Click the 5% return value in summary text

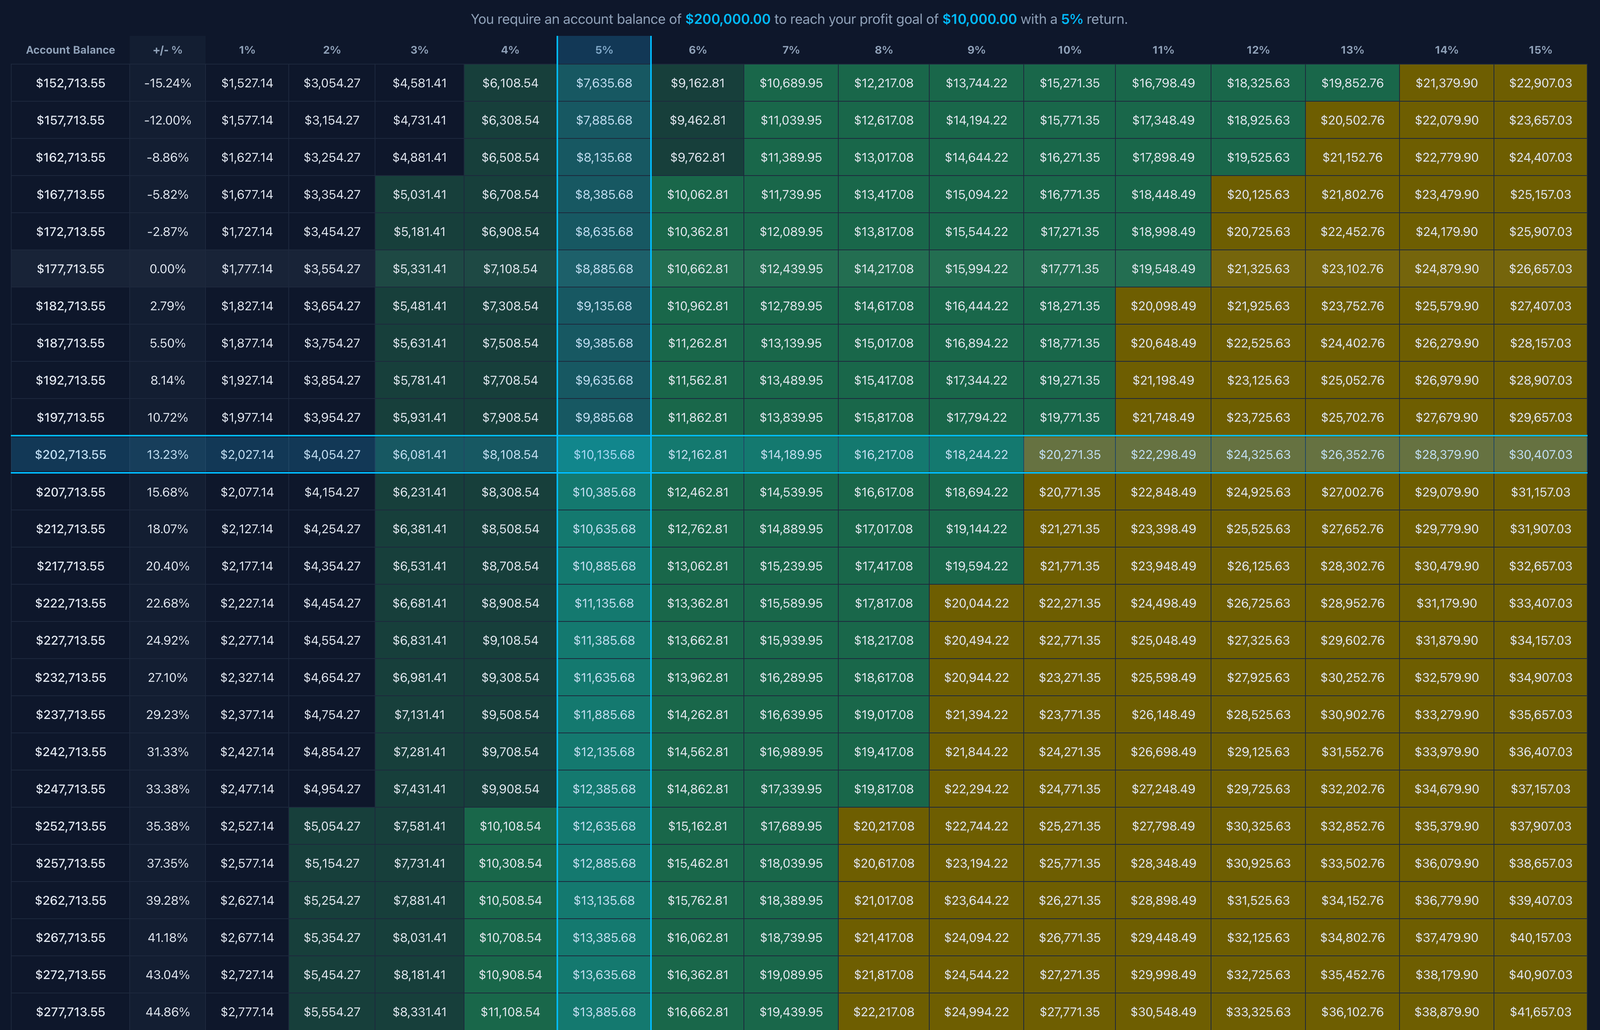(1072, 19)
